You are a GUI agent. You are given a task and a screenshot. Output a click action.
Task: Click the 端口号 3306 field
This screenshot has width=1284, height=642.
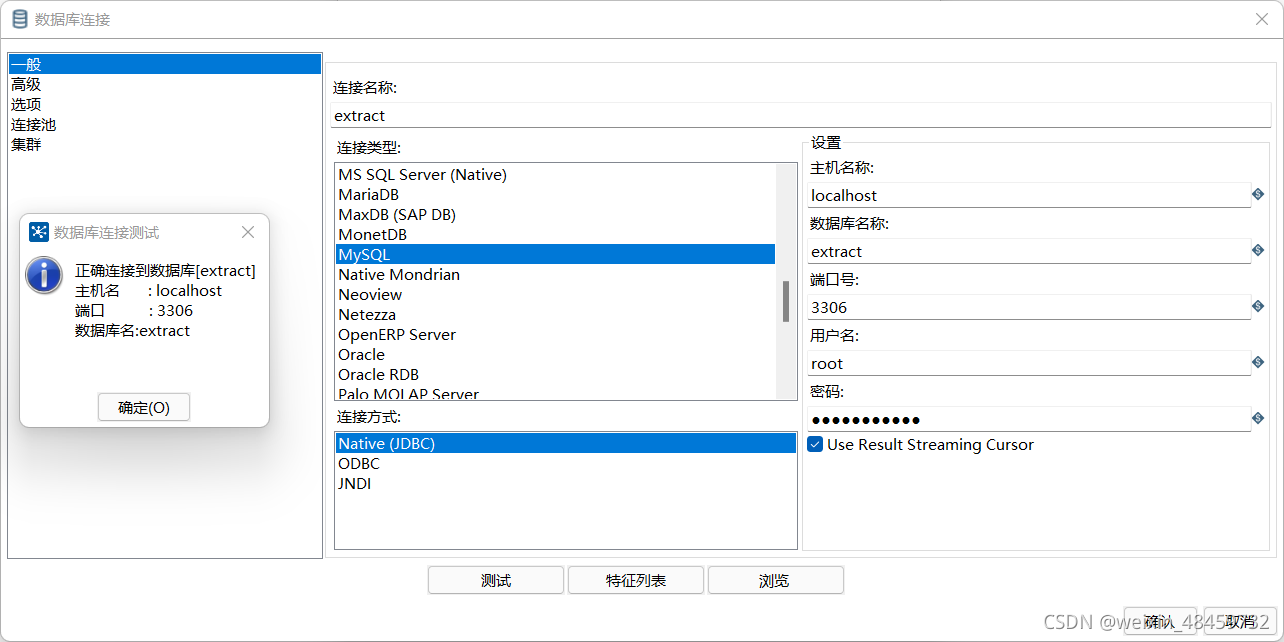click(x=1029, y=307)
